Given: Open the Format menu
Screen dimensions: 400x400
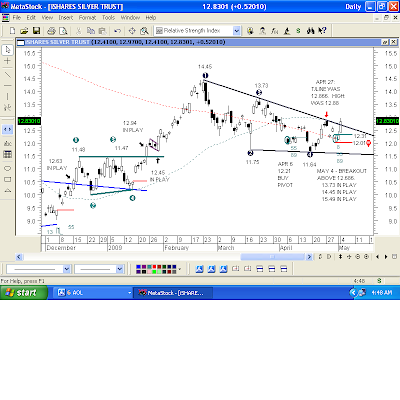Looking at the screenshot, I should click(x=87, y=18).
